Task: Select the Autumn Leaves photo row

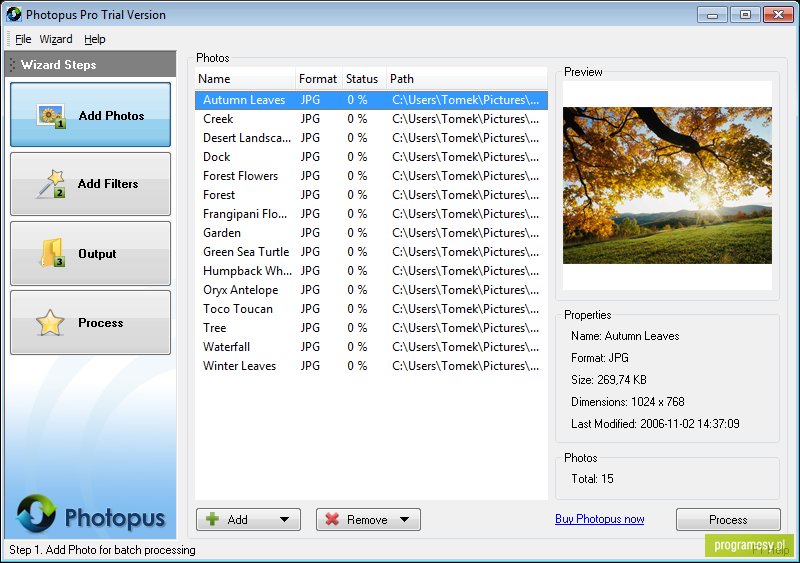Action: coord(371,100)
